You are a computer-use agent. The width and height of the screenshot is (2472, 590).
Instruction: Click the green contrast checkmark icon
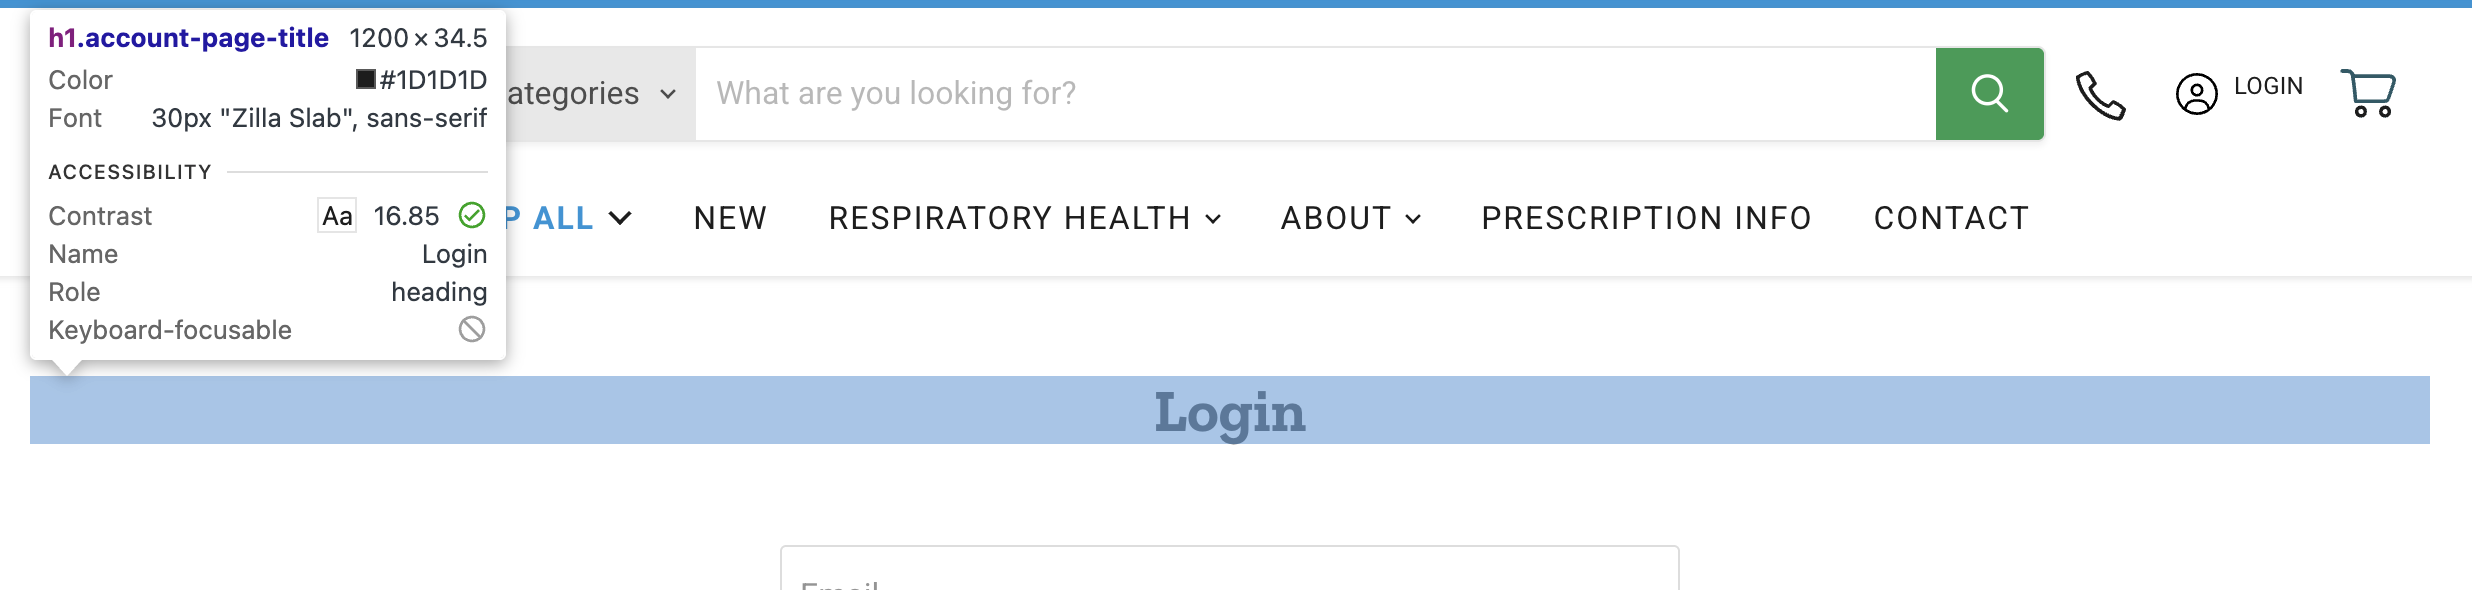pyautogui.click(x=472, y=215)
